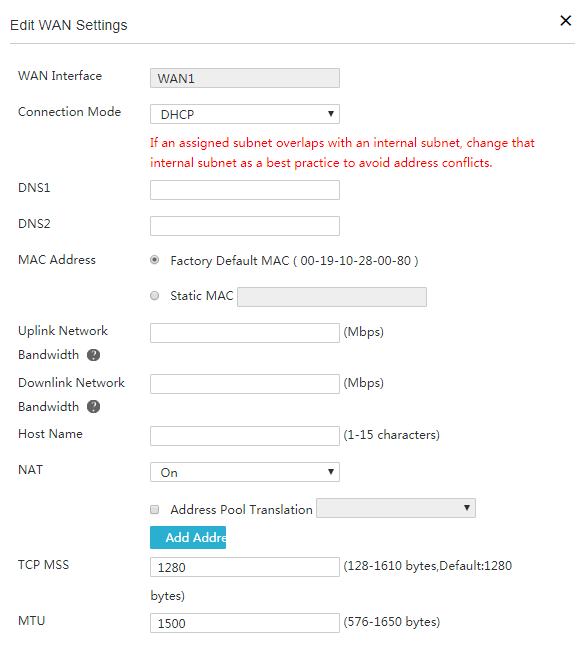Viewport: 586px width, 647px height.
Task: Click the help icon beside Downlink Network Bandwidth
Action: click(93, 407)
